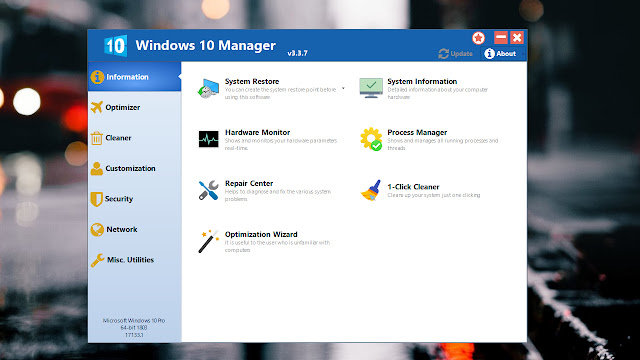The height and width of the screenshot is (360, 640).
Task: Open the 1-Click Cleaner title link
Action: click(413, 187)
